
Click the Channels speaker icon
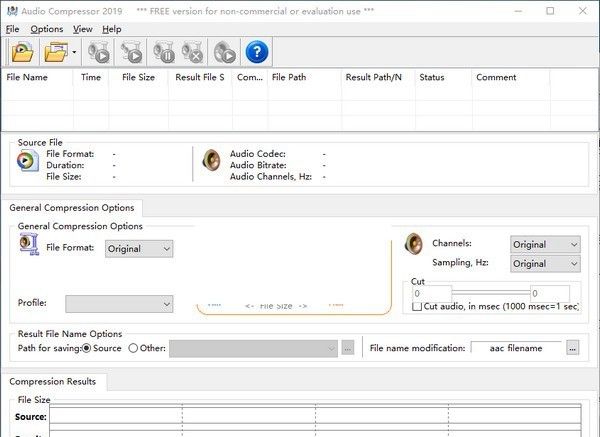point(414,243)
